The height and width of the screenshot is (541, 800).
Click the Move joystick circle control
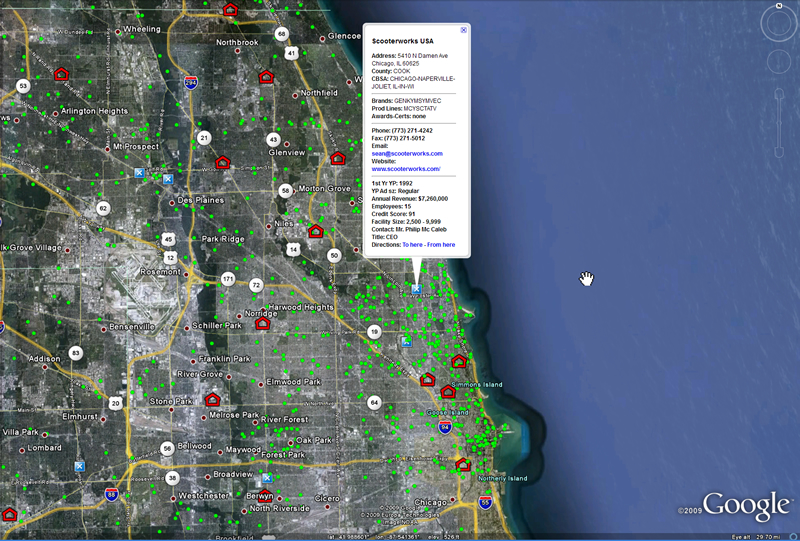click(779, 61)
